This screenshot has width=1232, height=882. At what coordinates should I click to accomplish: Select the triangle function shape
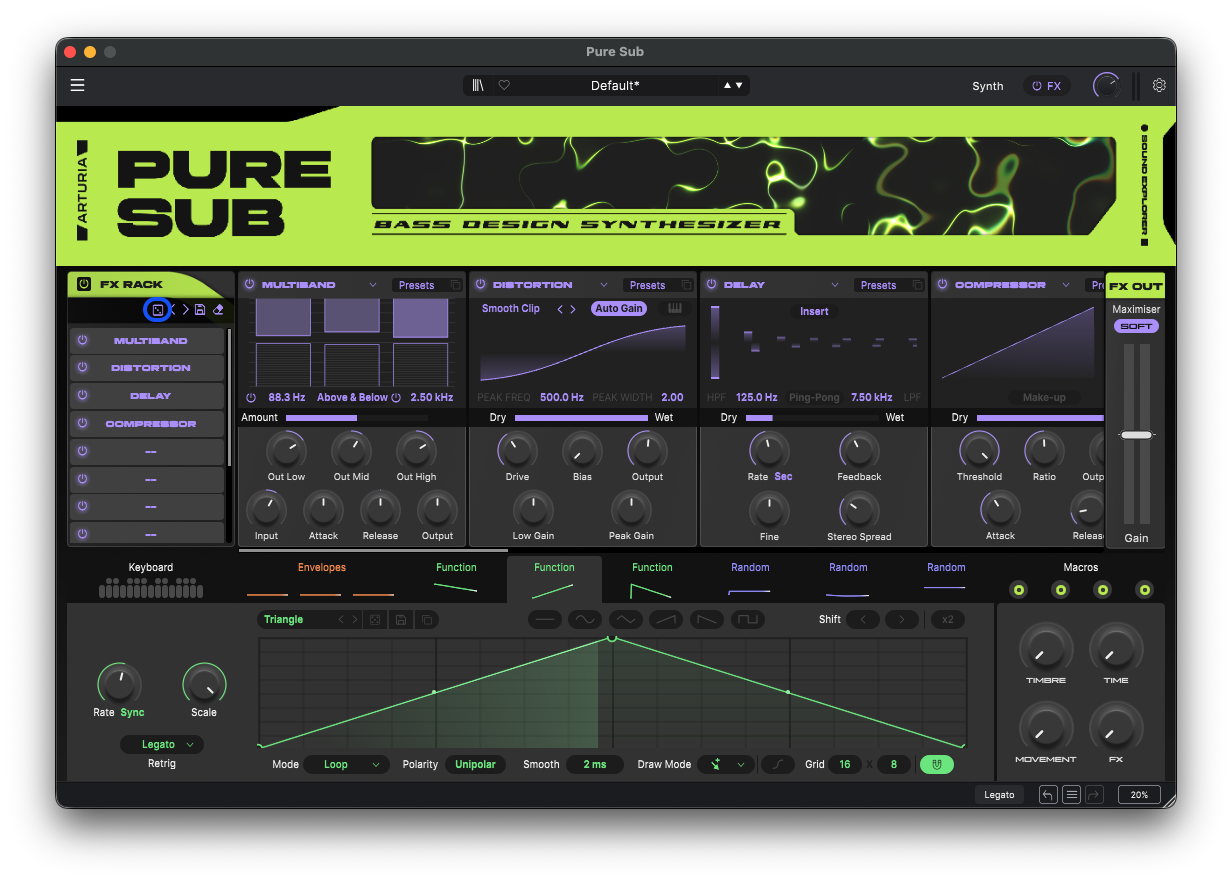[626, 620]
